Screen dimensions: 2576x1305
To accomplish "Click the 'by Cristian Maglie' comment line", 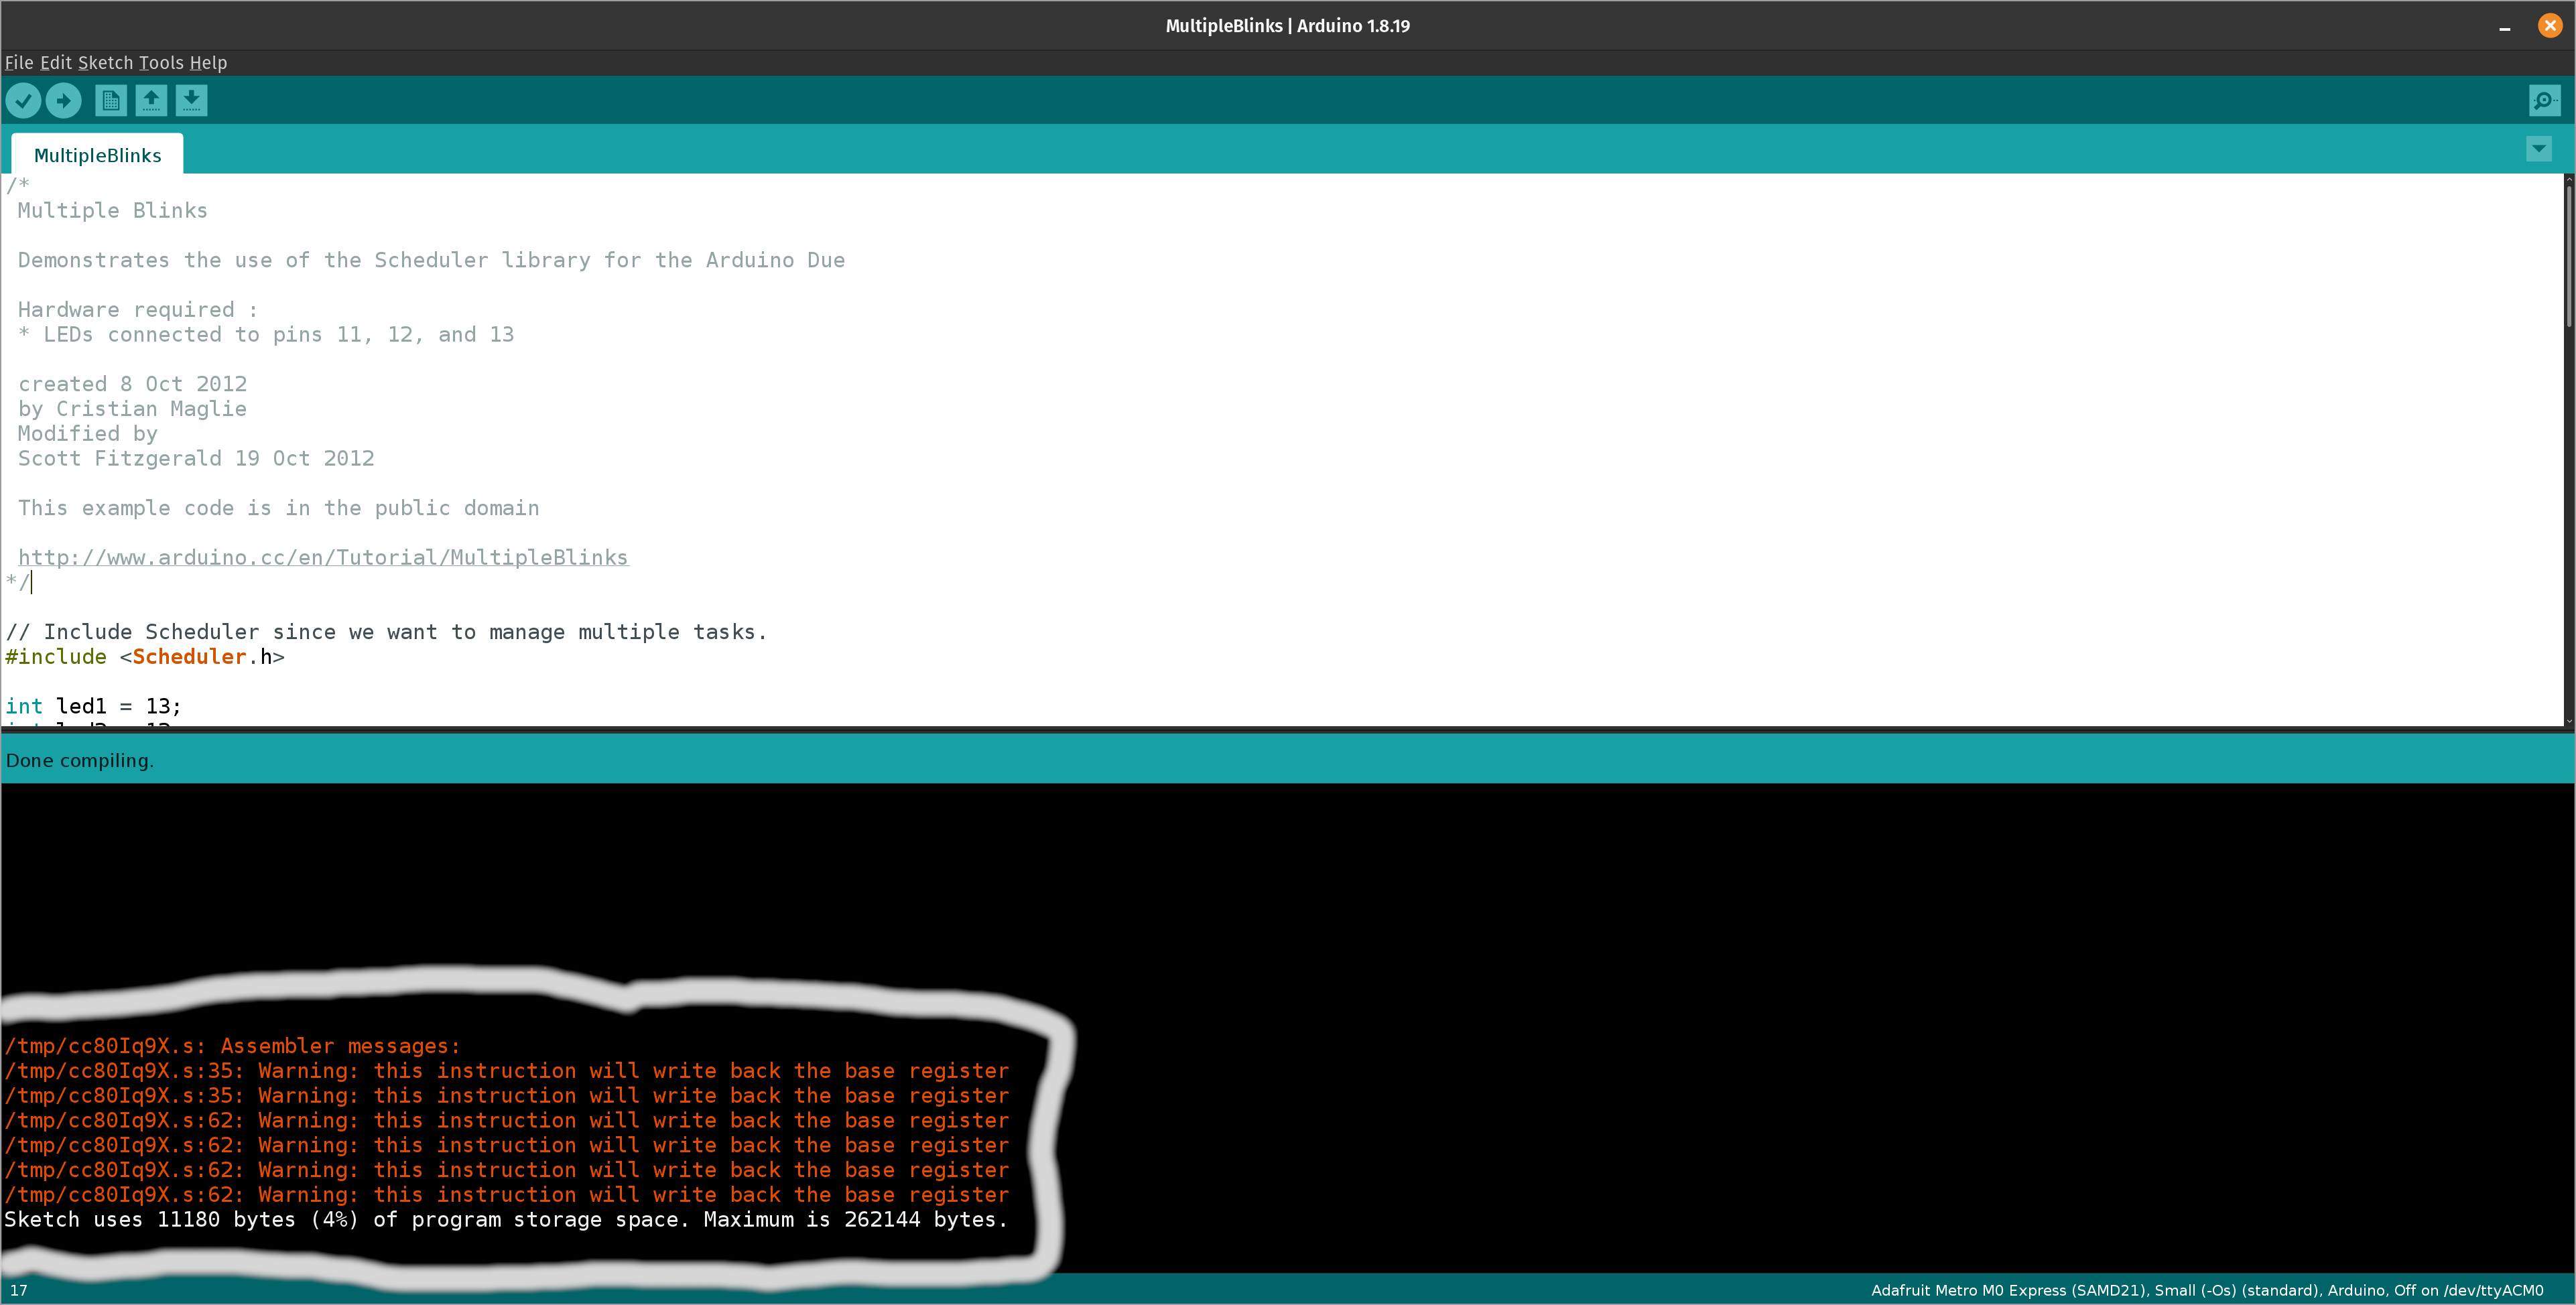I will 132,408.
